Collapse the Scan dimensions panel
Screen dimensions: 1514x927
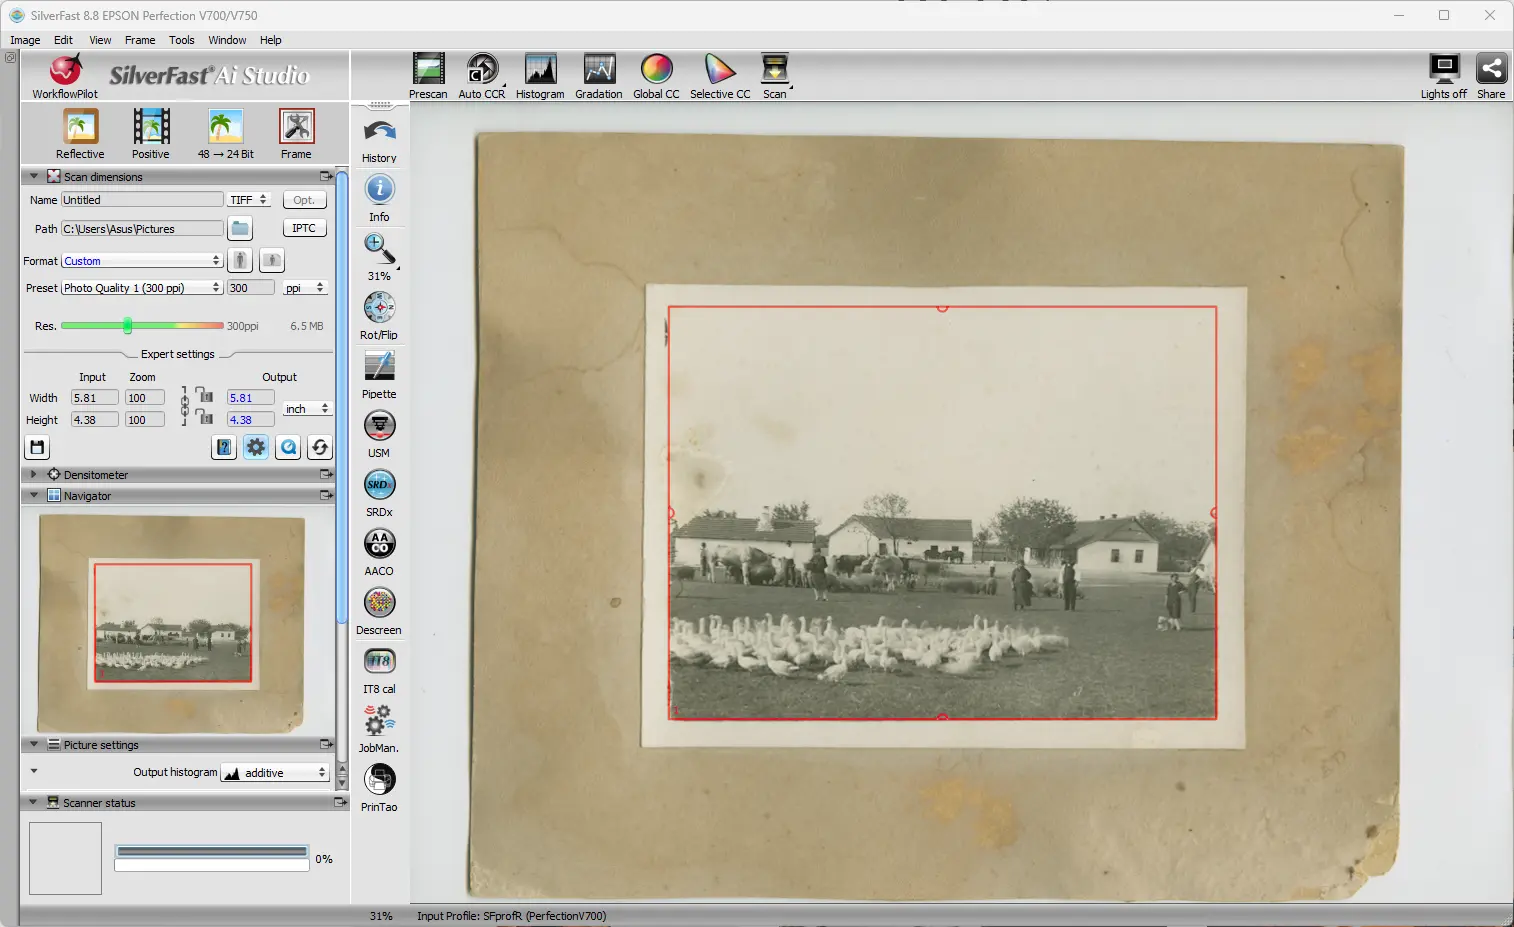point(33,176)
